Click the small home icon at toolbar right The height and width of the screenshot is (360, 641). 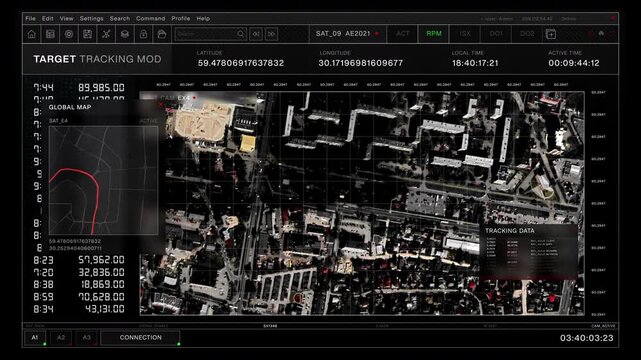[x=601, y=34]
